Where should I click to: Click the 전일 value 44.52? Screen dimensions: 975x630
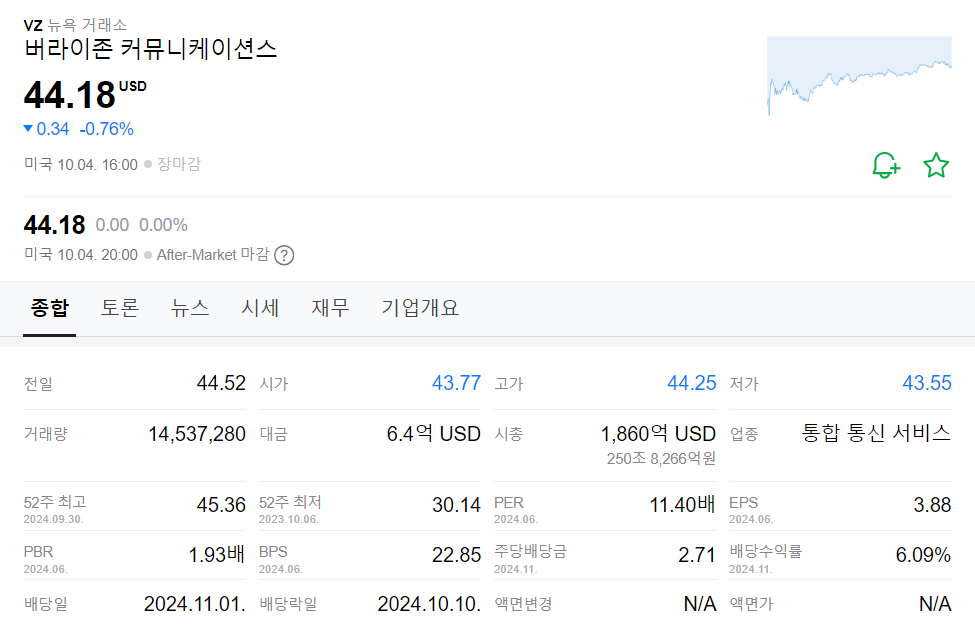point(221,383)
